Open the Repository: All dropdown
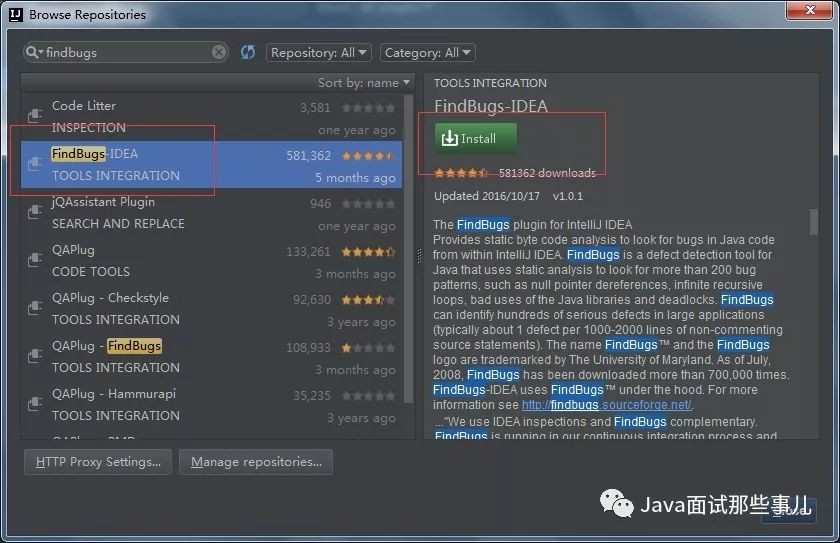The image size is (840, 543). [x=318, y=52]
